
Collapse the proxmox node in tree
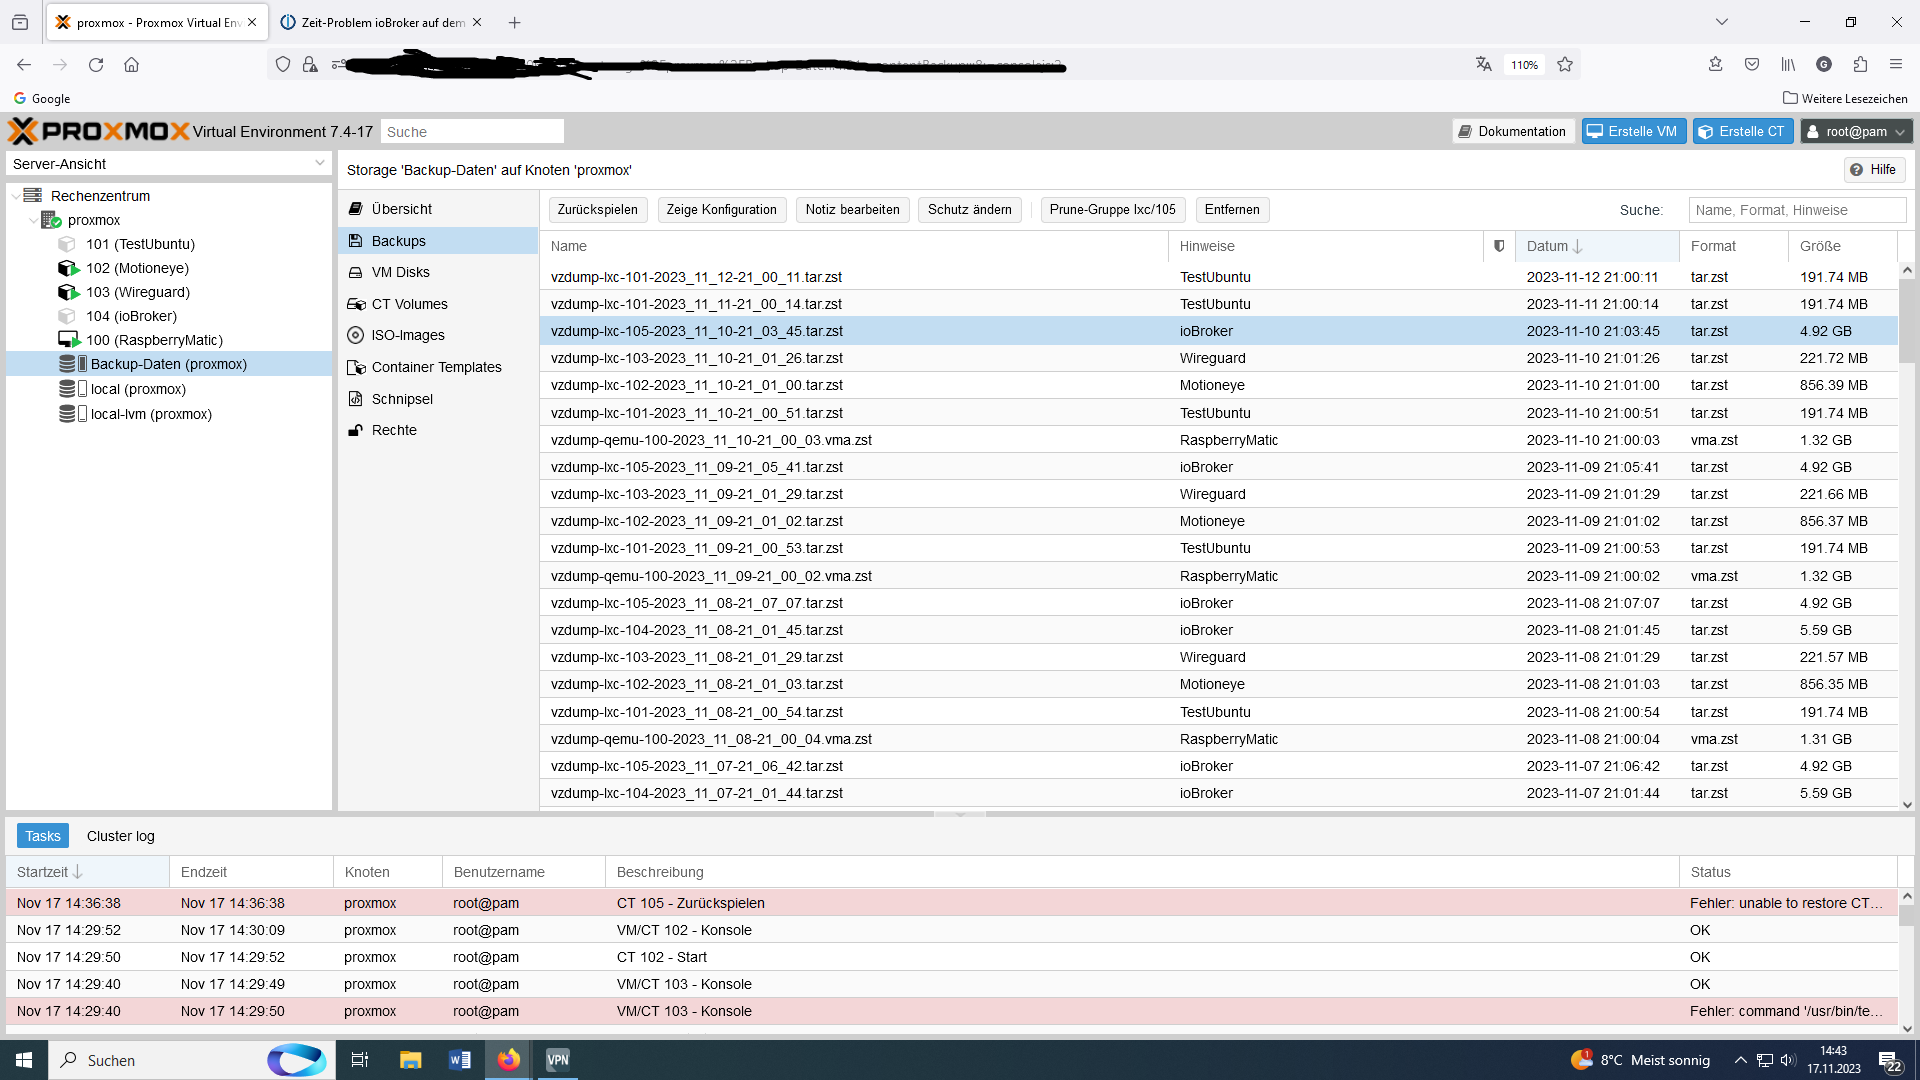(x=34, y=220)
